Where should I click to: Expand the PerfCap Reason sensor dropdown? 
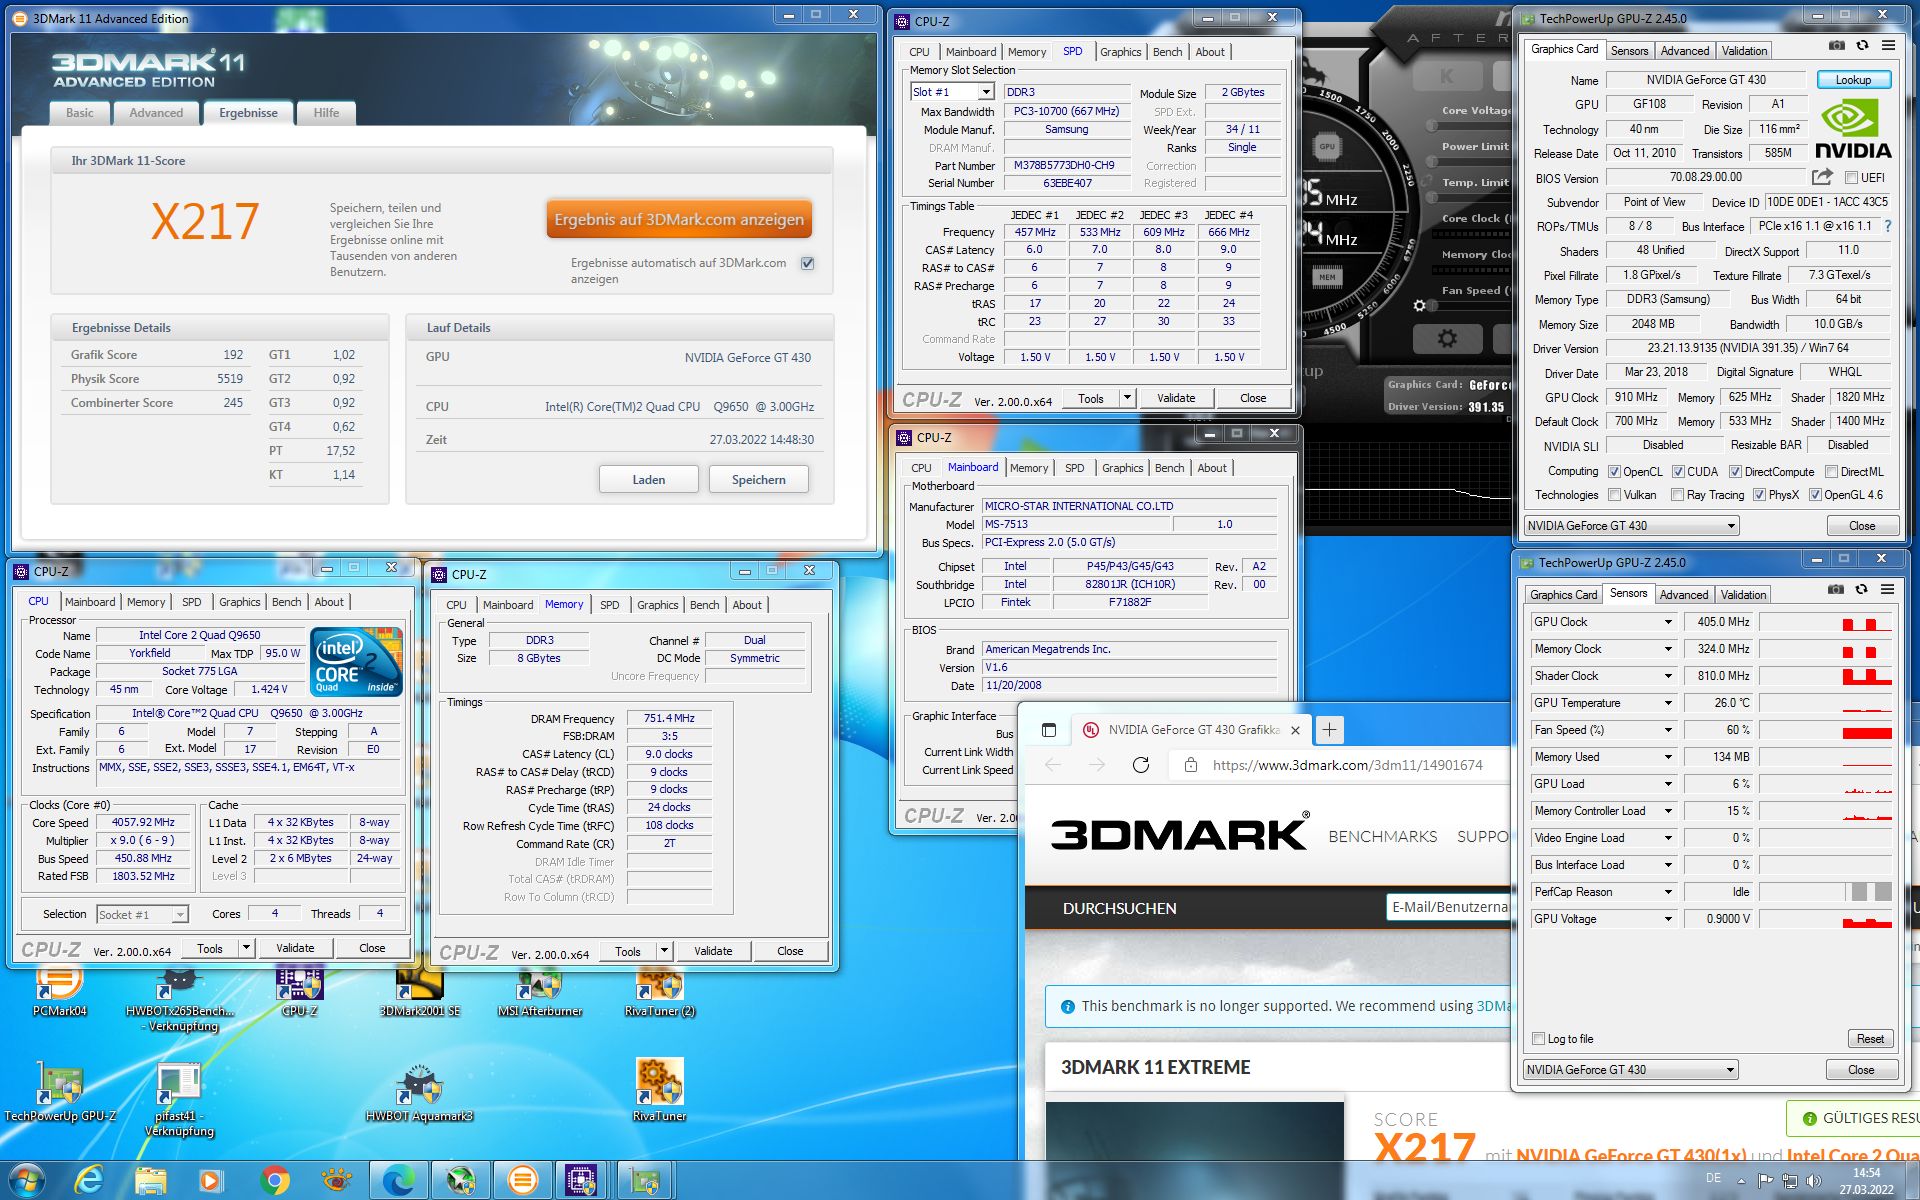(x=1668, y=892)
